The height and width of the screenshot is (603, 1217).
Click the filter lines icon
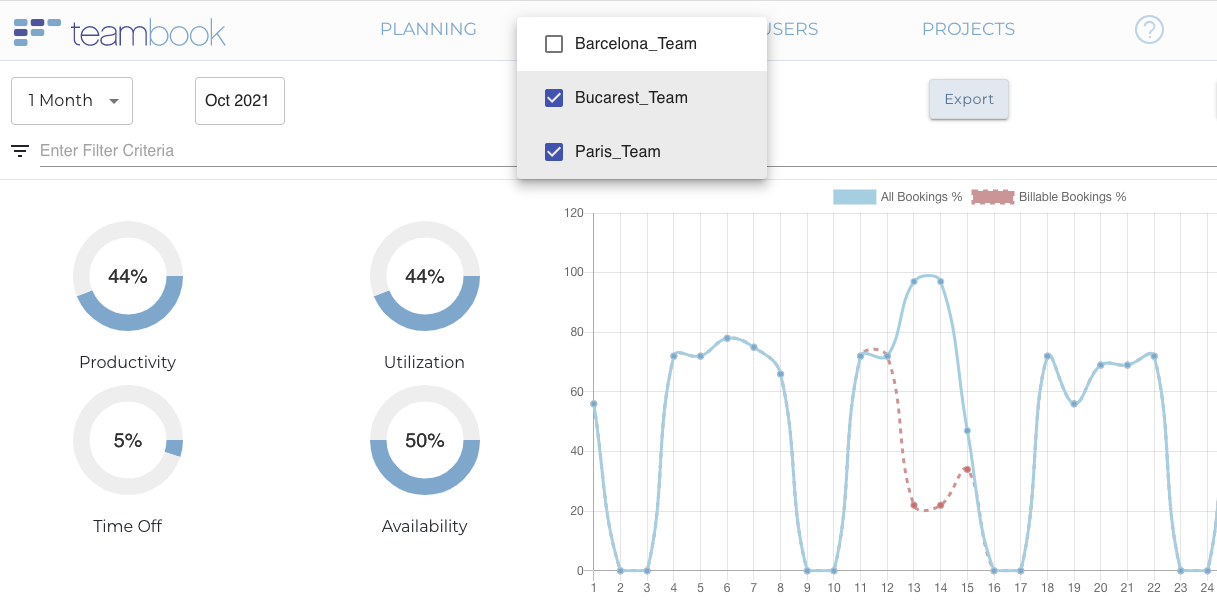pos(20,151)
